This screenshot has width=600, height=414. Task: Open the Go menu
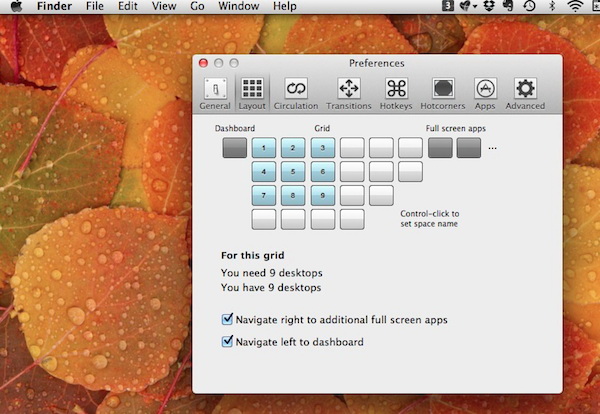point(197,6)
